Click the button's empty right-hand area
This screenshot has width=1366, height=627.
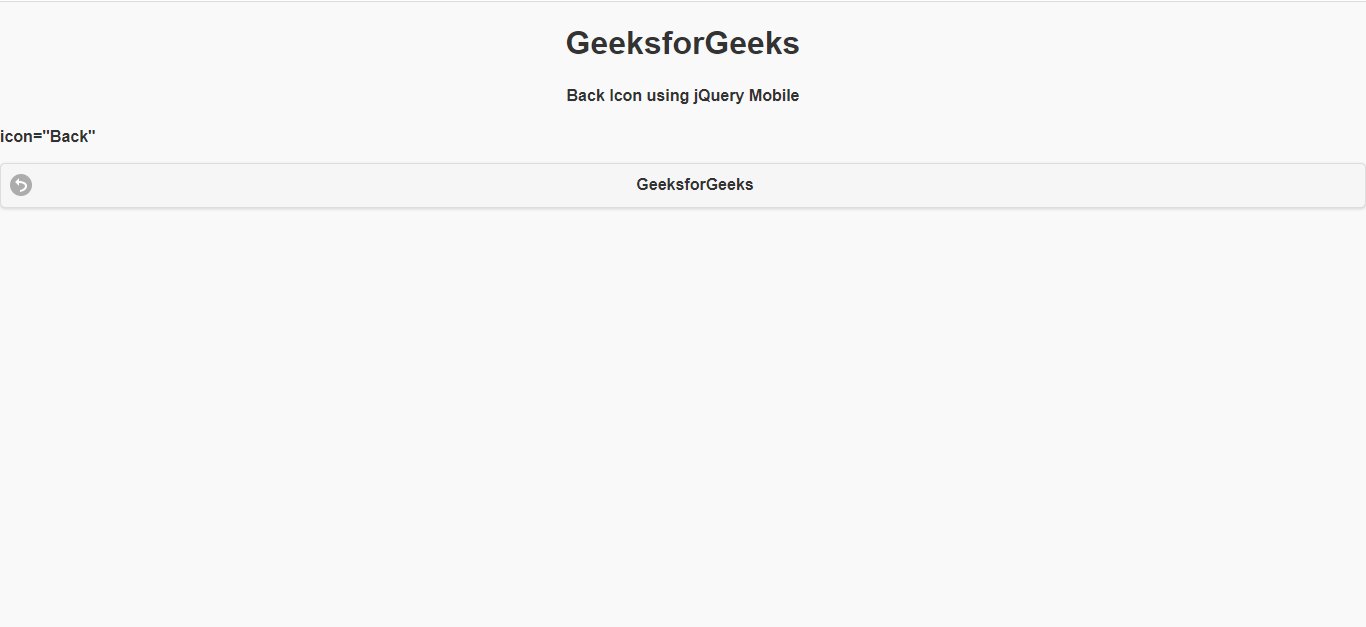(1060, 185)
